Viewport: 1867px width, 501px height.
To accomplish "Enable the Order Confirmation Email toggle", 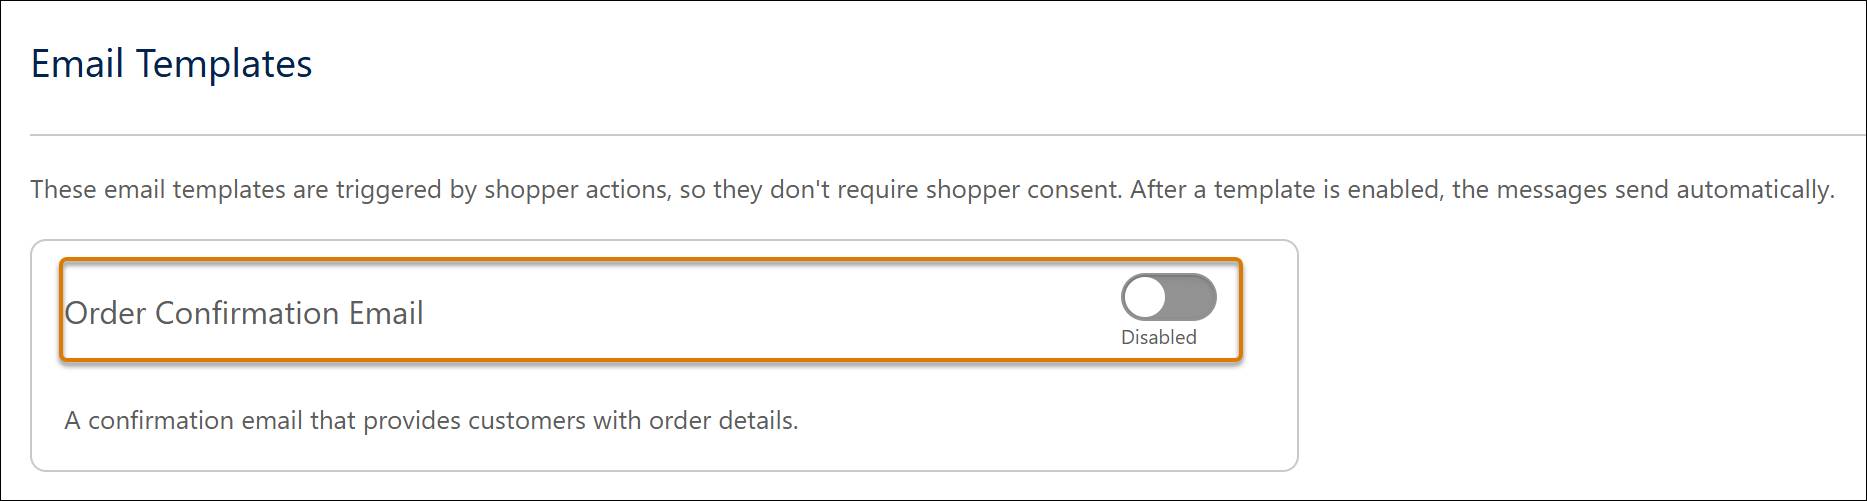I will click(x=1168, y=297).
